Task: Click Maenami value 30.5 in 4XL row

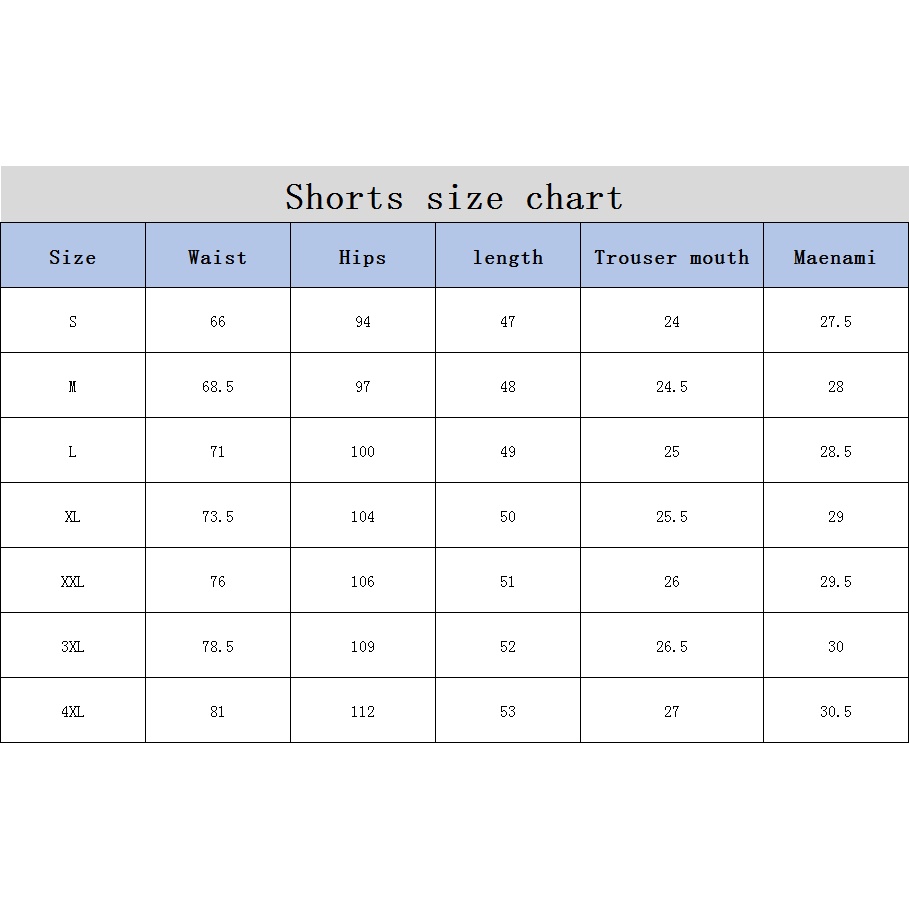Action: pos(835,712)
